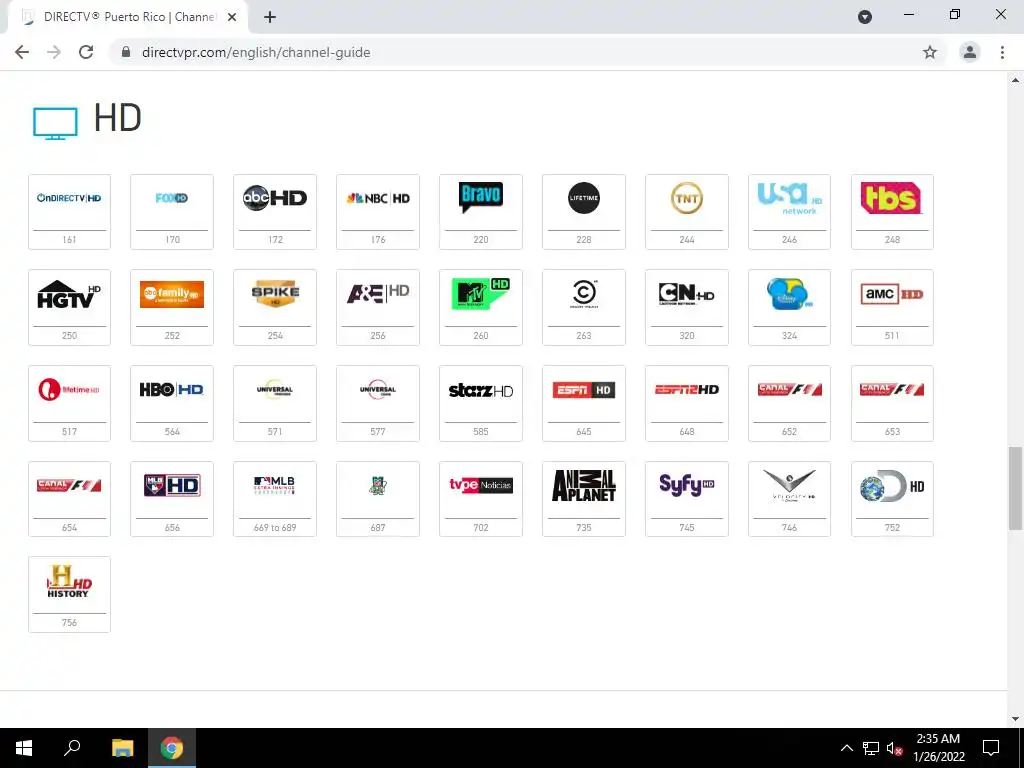1024x768 pixels.
Task: Click the scrollbar down arrow
Action: (1015, 719)
